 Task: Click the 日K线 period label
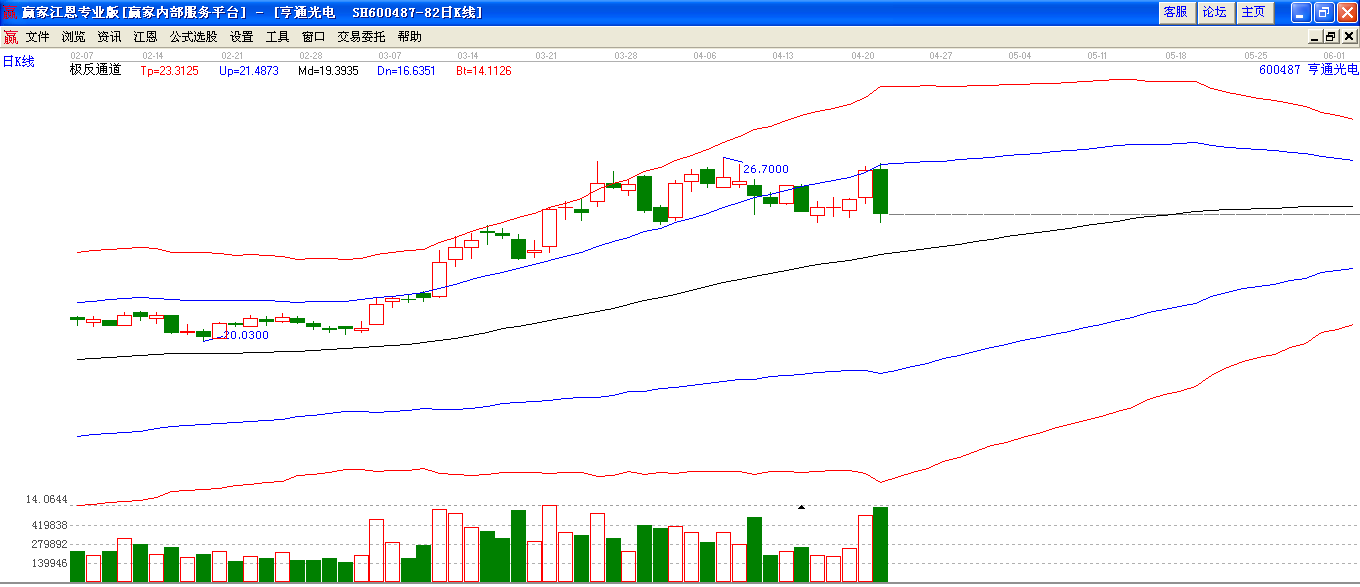[x=18, y=62]
